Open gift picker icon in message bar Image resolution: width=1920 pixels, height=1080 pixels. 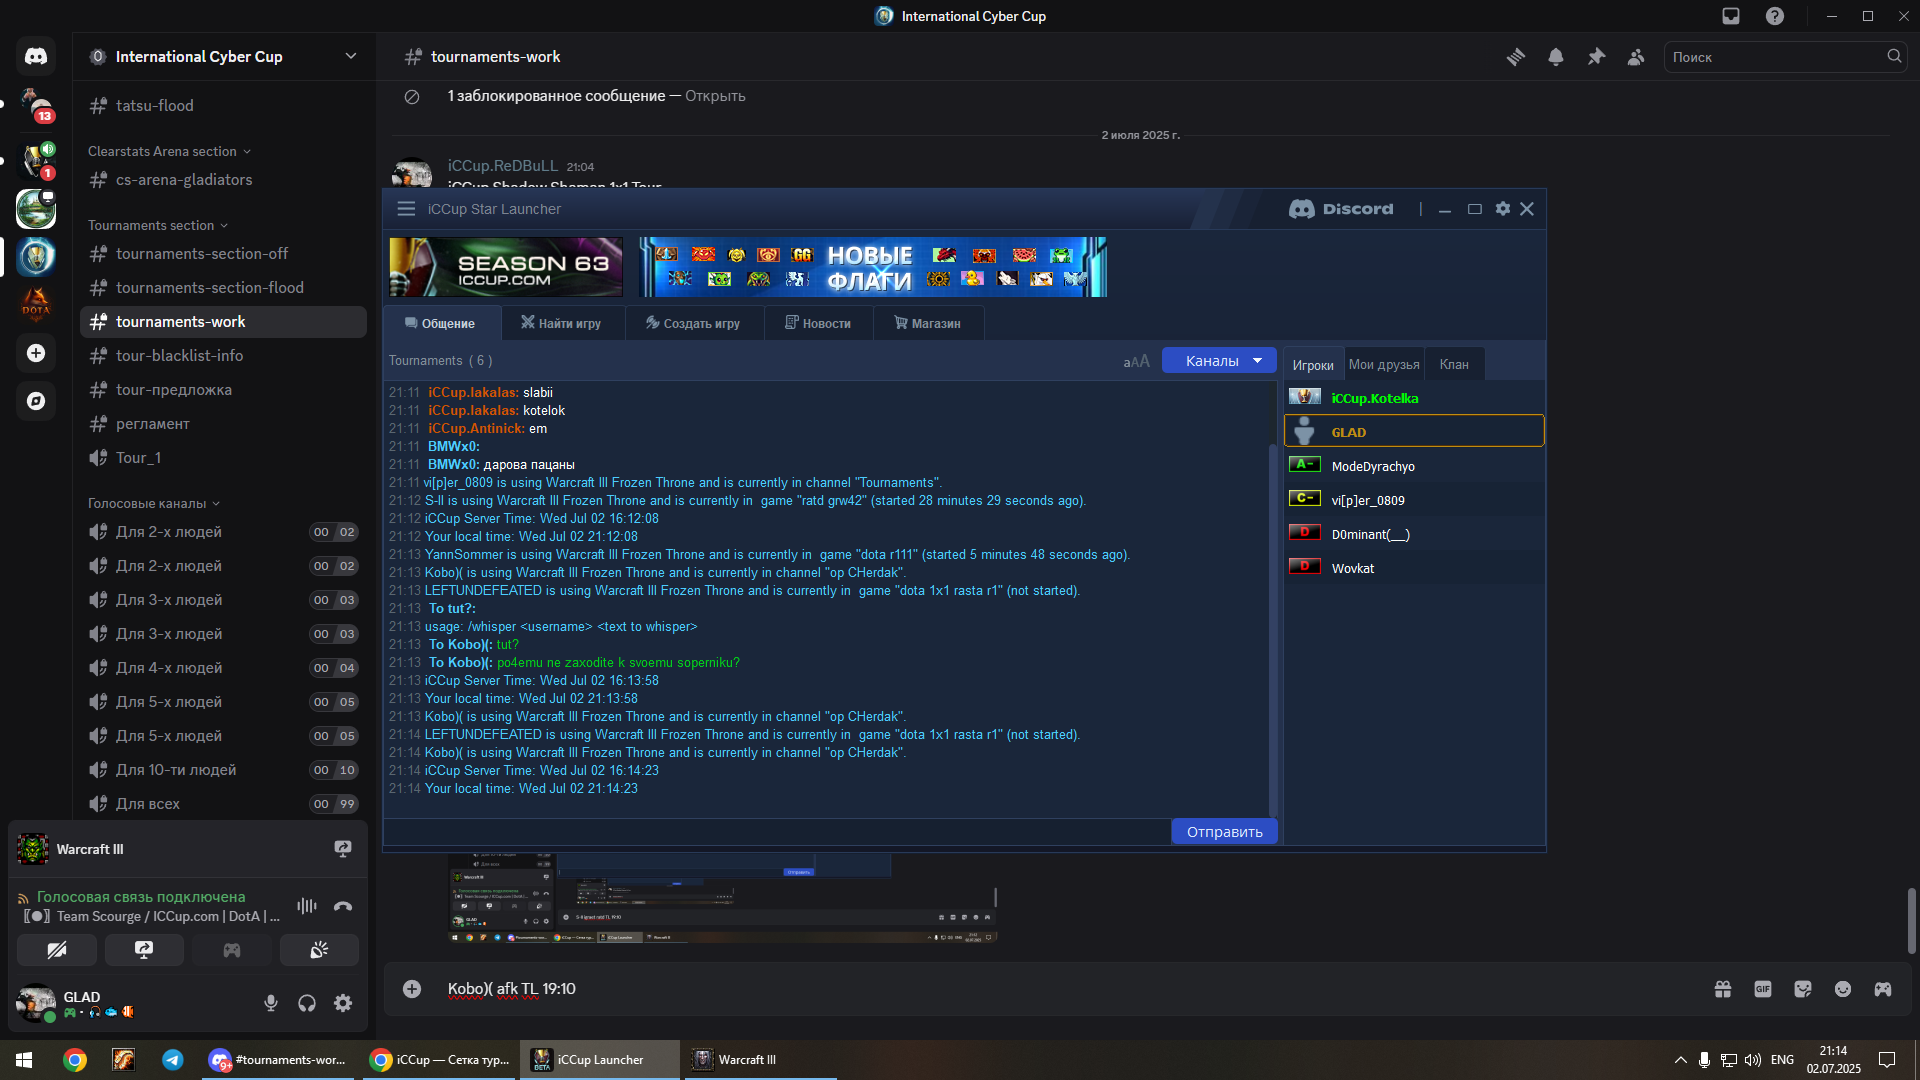coord(1723,989)
